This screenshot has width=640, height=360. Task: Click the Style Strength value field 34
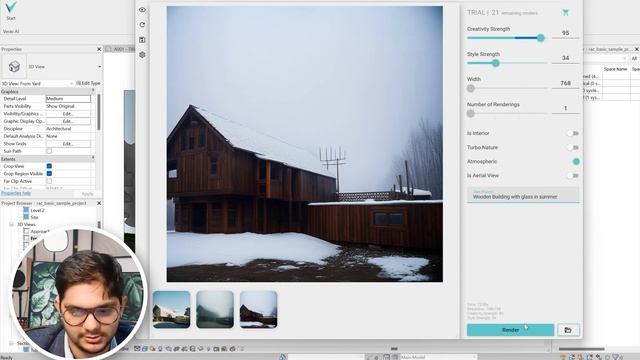point(565,58)
